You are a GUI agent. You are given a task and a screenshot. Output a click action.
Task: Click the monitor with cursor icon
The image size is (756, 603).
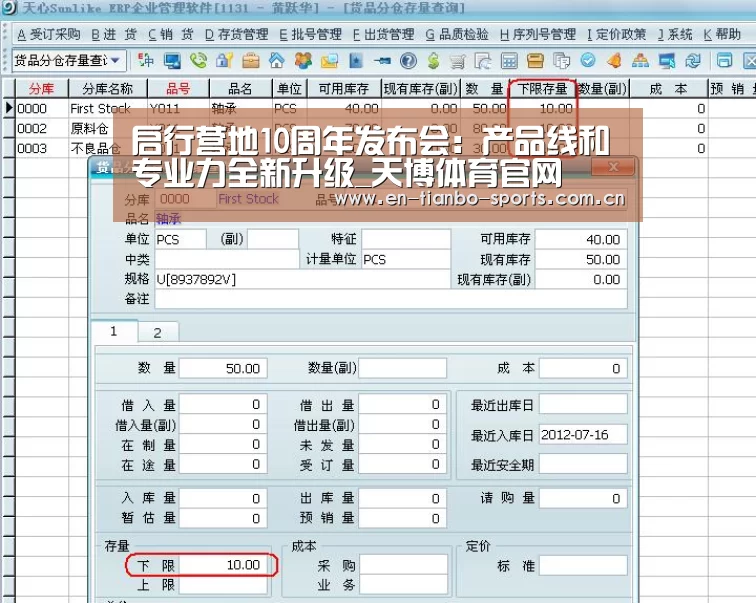(x=667, y=61)
